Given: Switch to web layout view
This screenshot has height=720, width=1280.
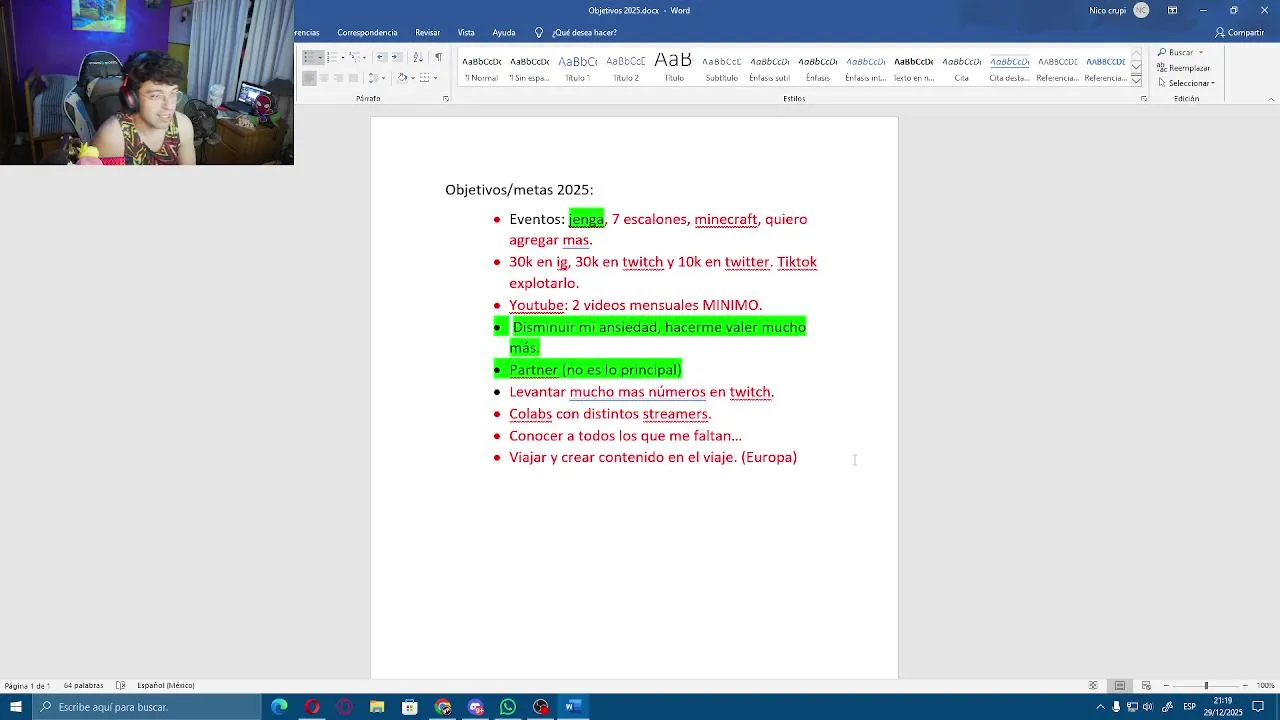Looking at the screenshot, I should click(x=1147, y=685).
